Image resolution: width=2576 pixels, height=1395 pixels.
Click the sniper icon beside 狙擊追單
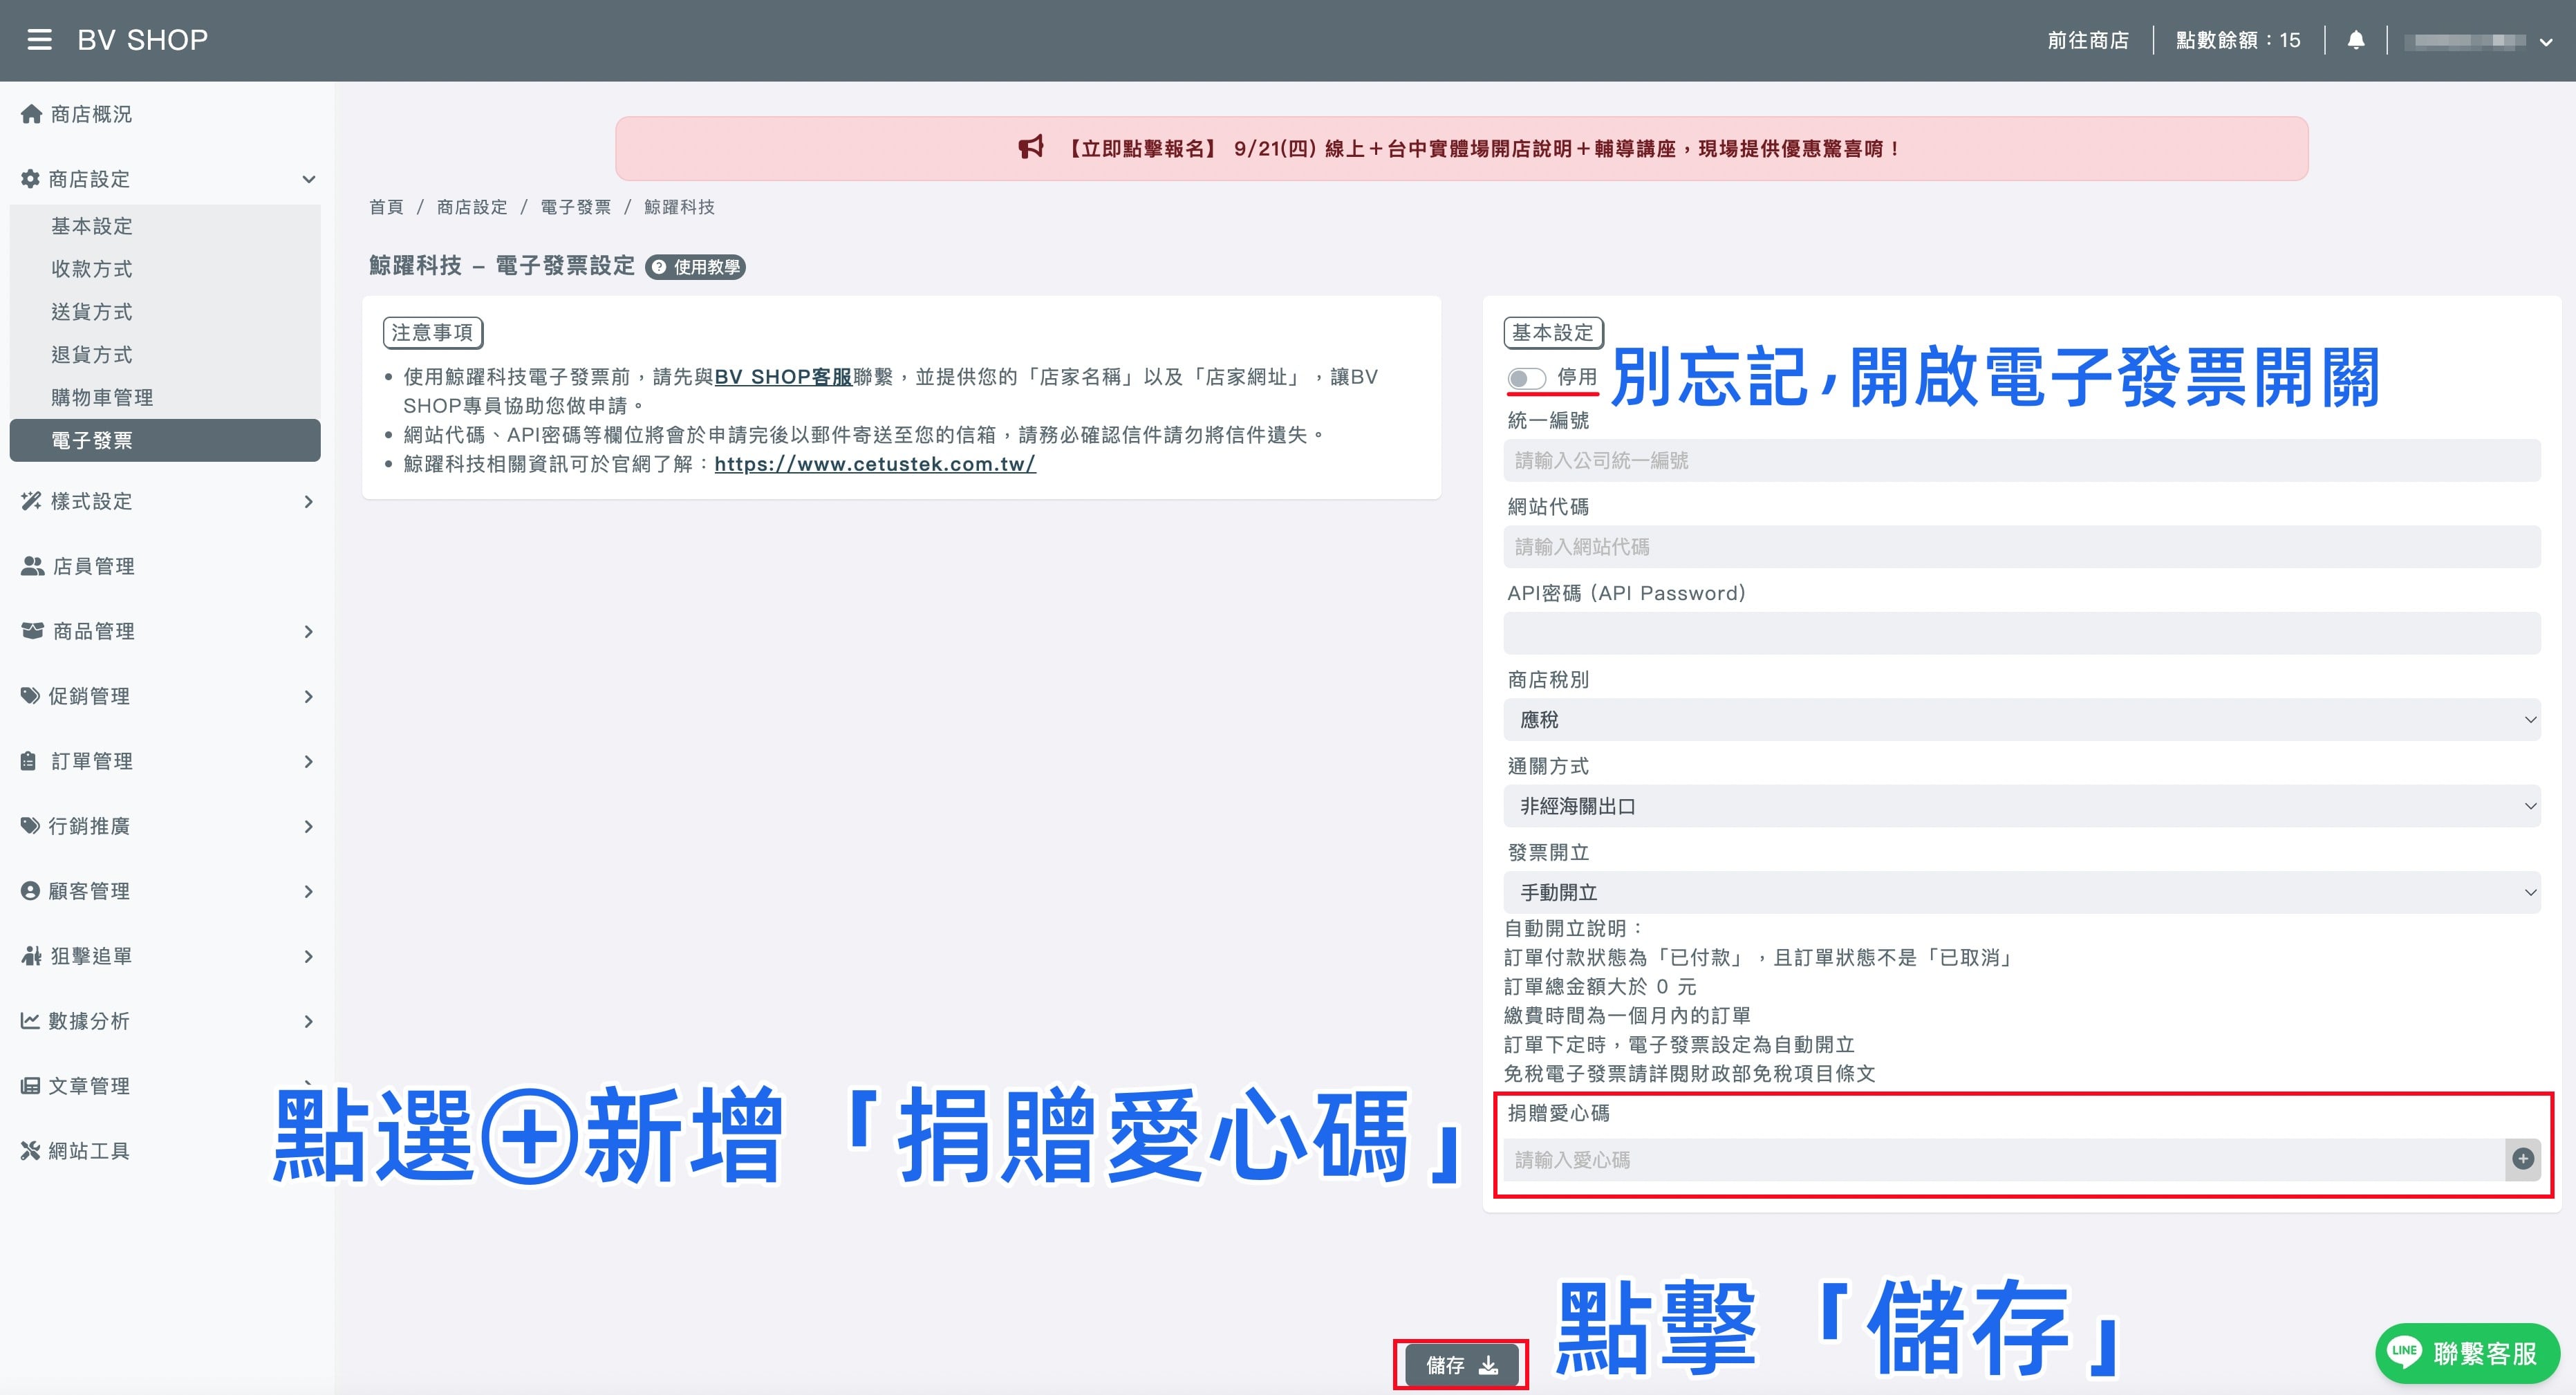(x=31, y=956)
